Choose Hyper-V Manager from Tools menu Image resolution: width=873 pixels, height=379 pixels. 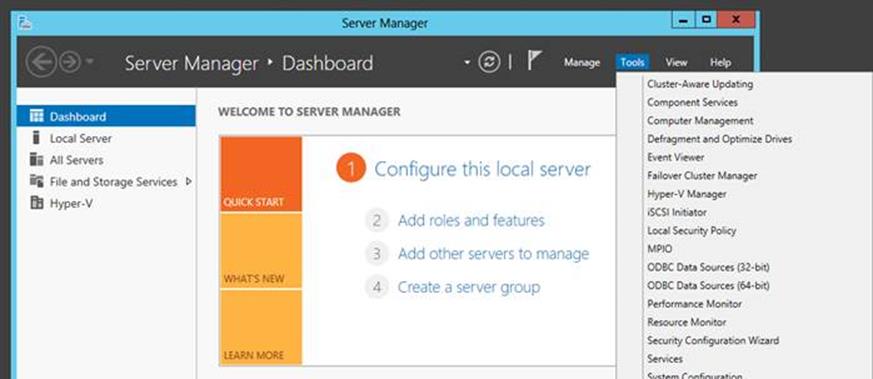tap(686, 194)
